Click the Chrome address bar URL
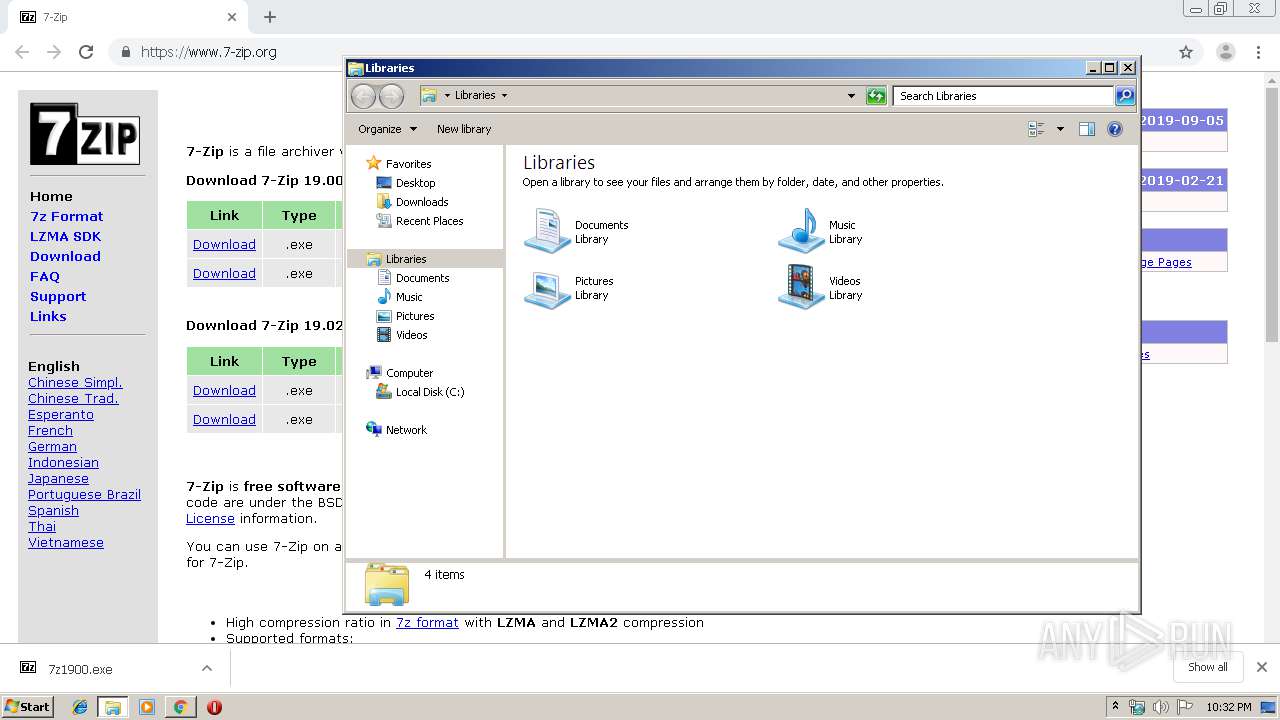The image size is (1280, 720). click(x=209, y=52)
